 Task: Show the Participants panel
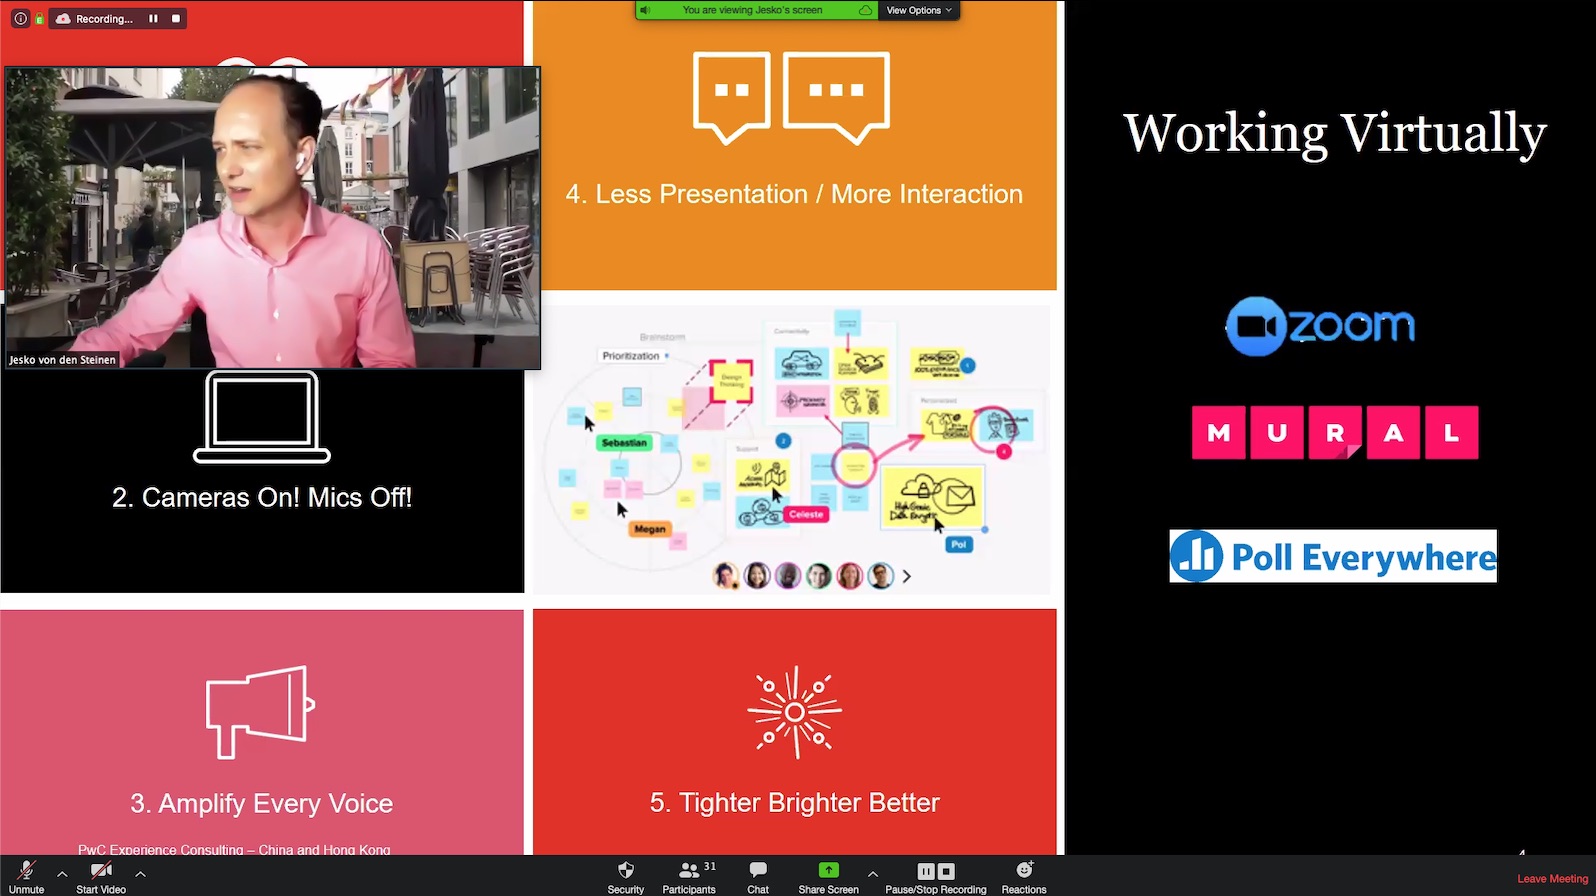(x=689, y=876)
